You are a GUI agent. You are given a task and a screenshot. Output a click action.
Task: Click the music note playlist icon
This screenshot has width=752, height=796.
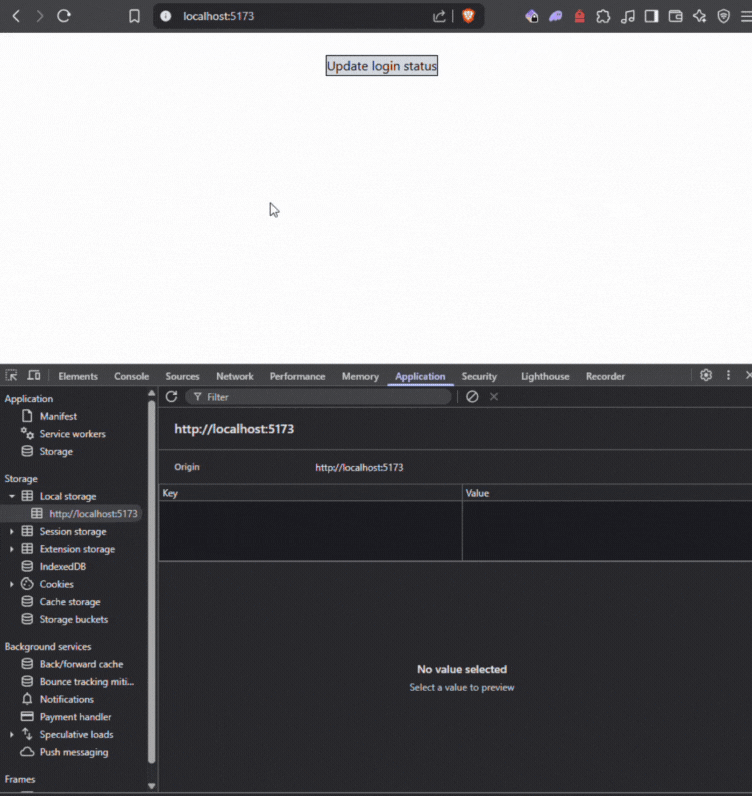tap(628, 16)
